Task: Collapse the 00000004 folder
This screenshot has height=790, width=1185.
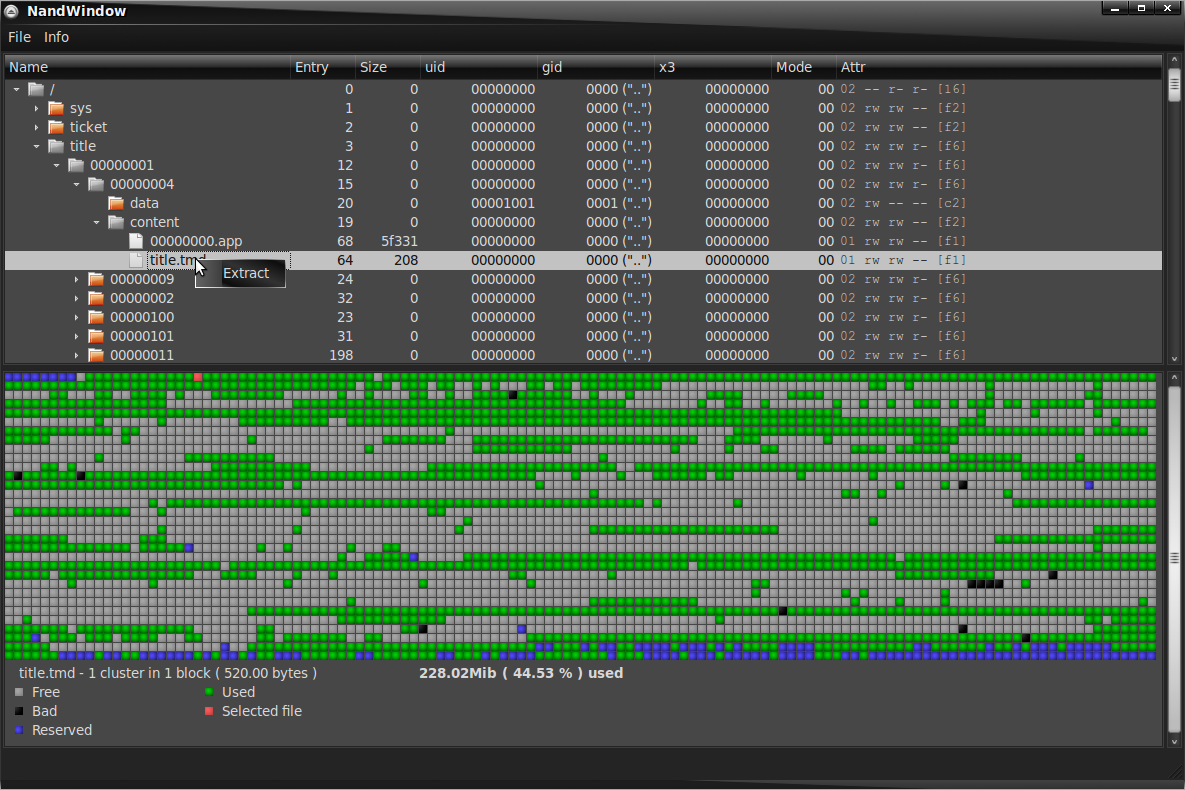Action: coord(76,184)
